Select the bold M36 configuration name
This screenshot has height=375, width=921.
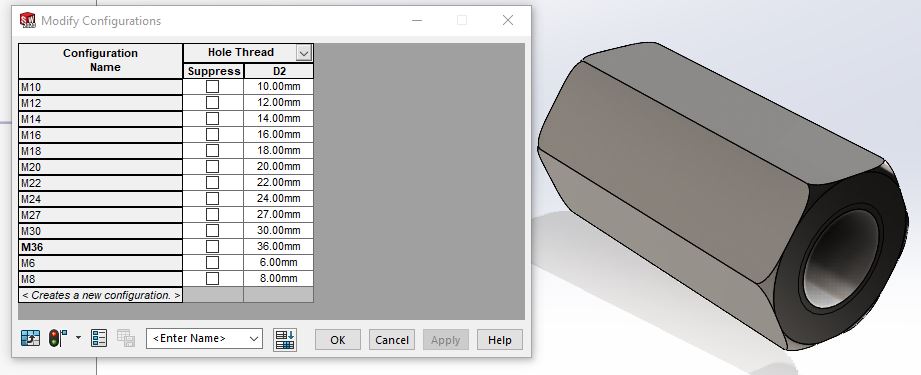click(100, 247)
